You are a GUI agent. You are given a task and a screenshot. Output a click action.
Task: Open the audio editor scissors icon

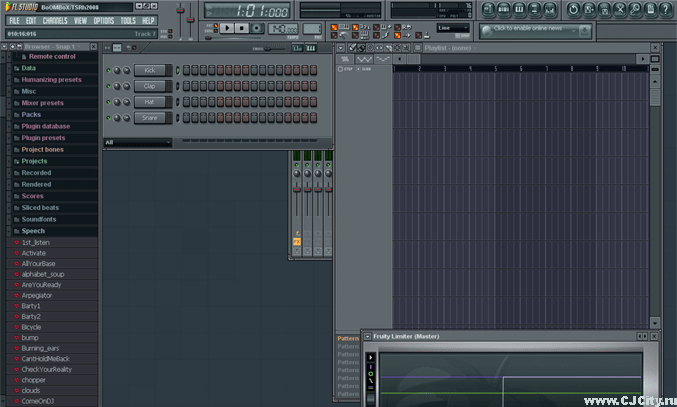point(620,9)
